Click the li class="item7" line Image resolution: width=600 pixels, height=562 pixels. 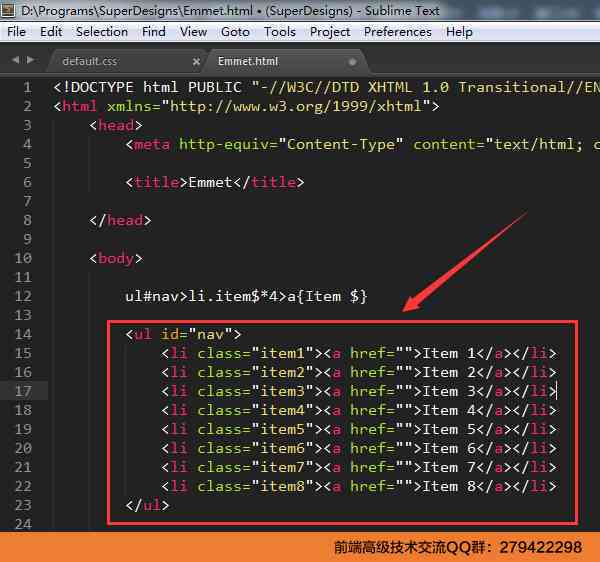tap(359, 467)
